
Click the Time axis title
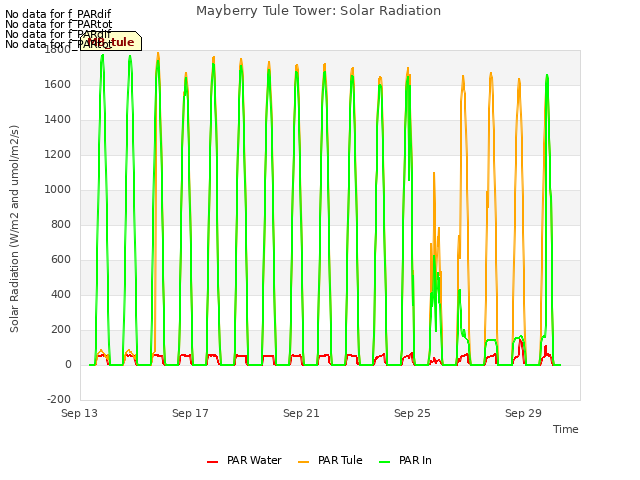pyautogui.click(x=566, y=429)
